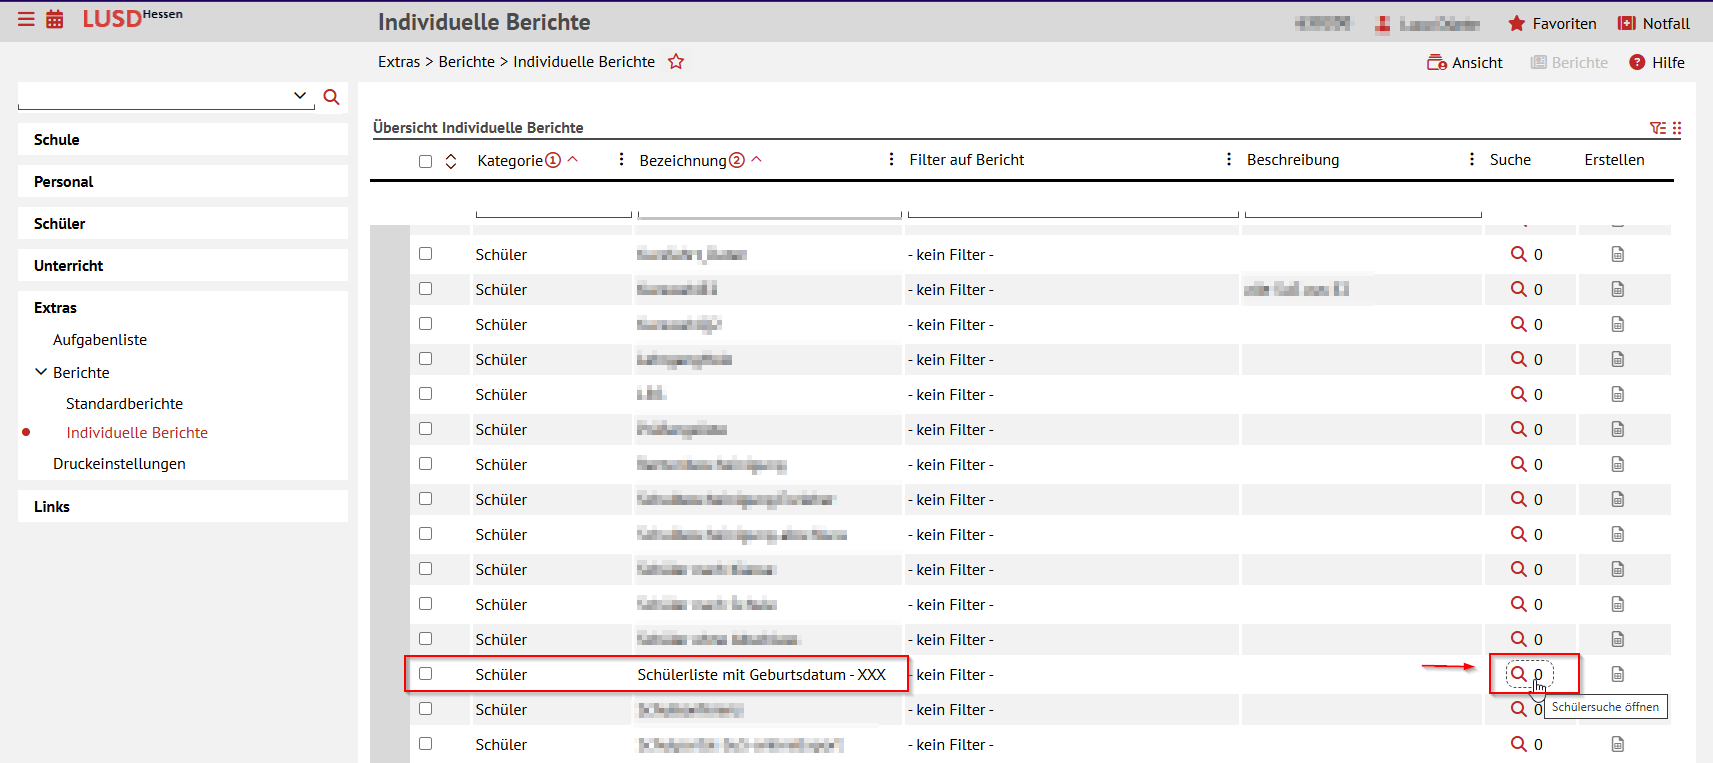The image size is (1713, 763).
Task: Click search icon of the row with description
Action: (x=1519, y=289)
